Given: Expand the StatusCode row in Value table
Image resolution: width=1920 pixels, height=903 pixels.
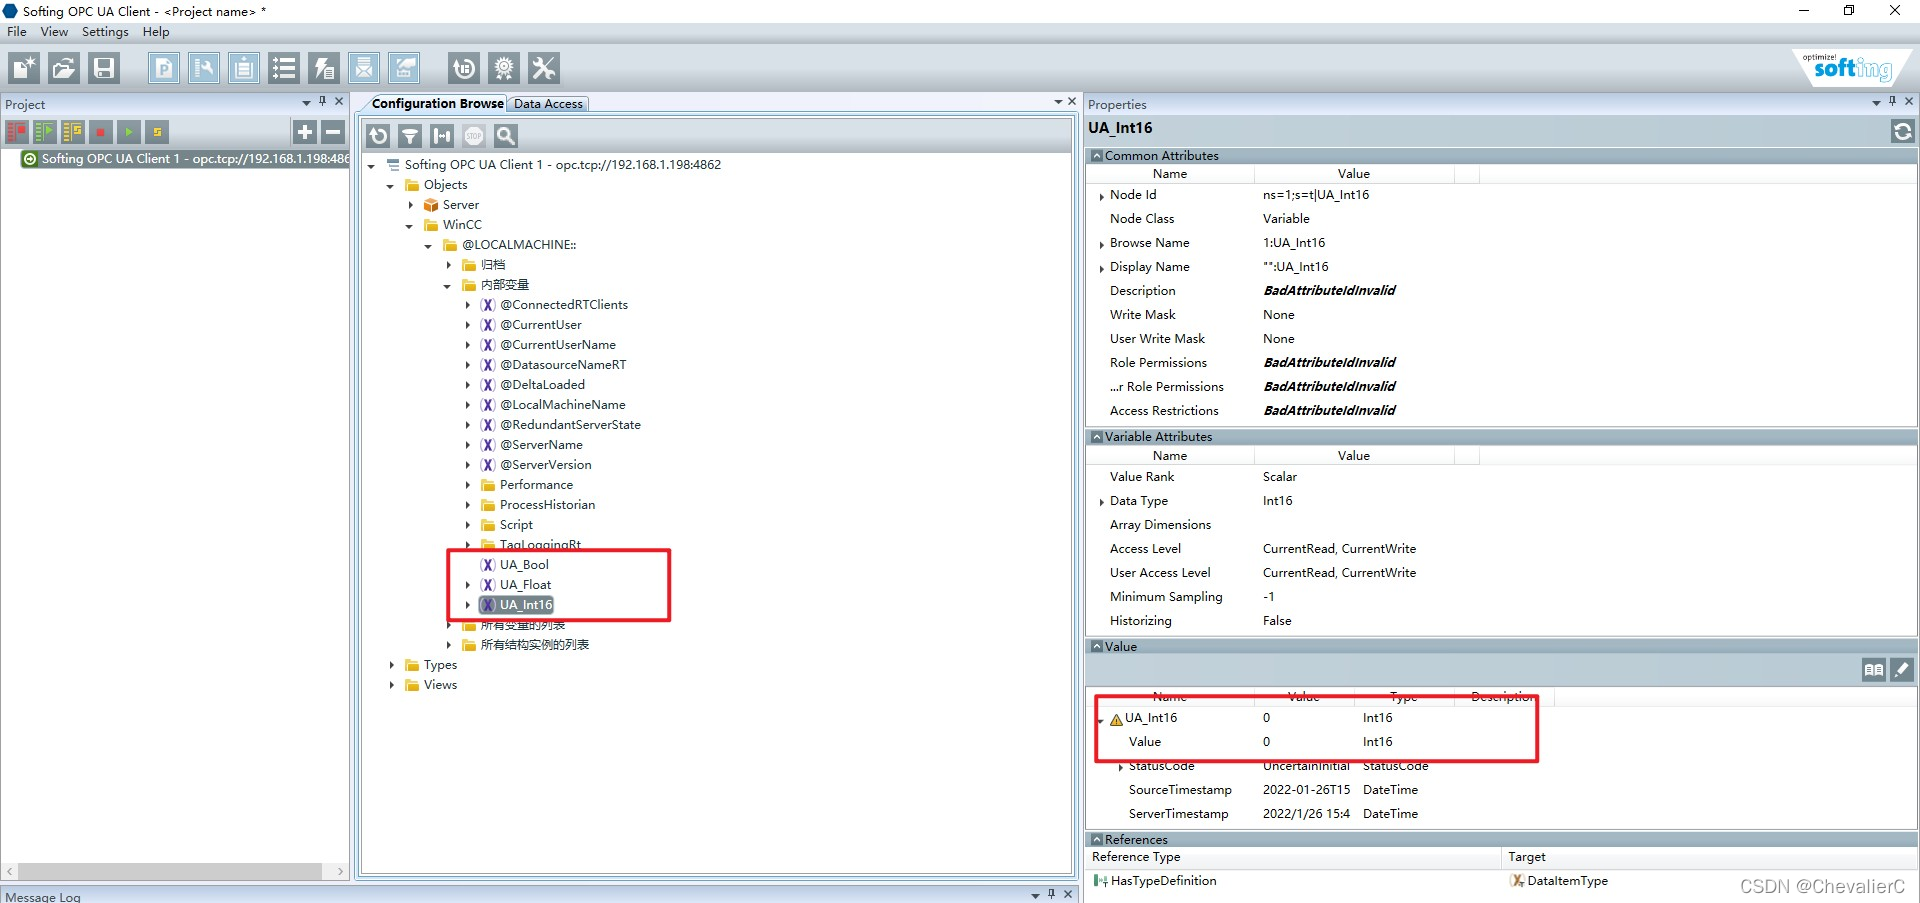Looking at the screenshot, I should click(1120, 768).
